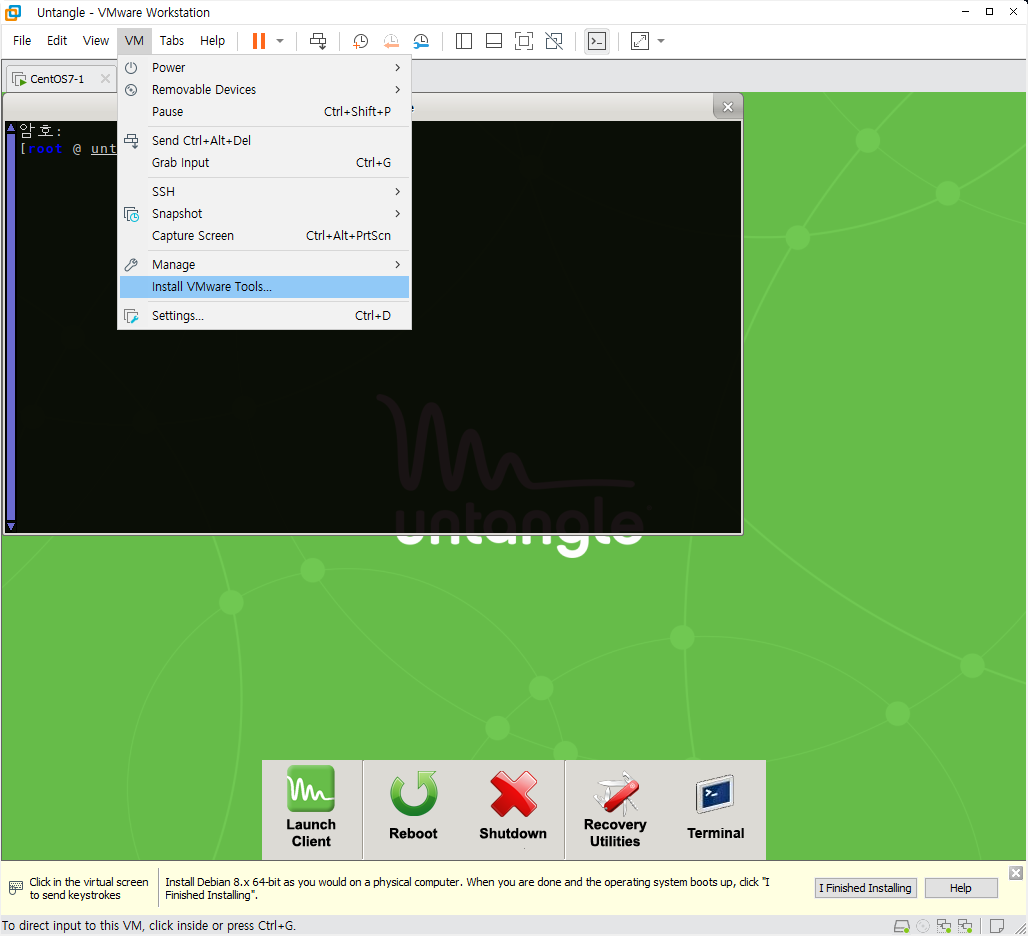Open the snapshot manager toolbar icon

[421, 41]
